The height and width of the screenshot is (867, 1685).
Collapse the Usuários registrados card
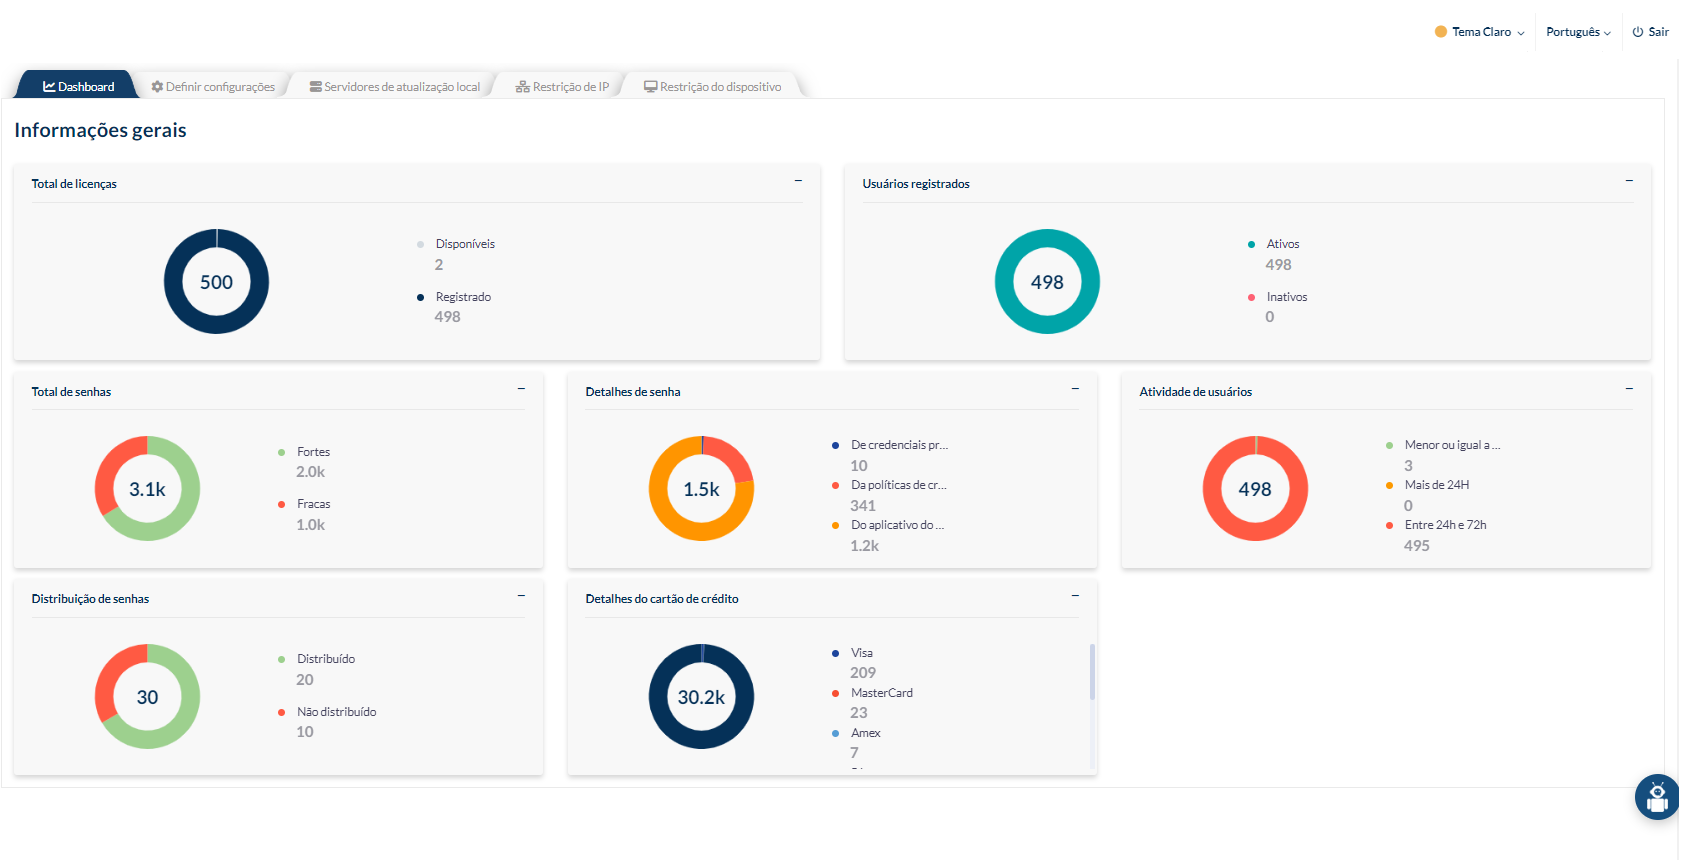pos(1629,181)
